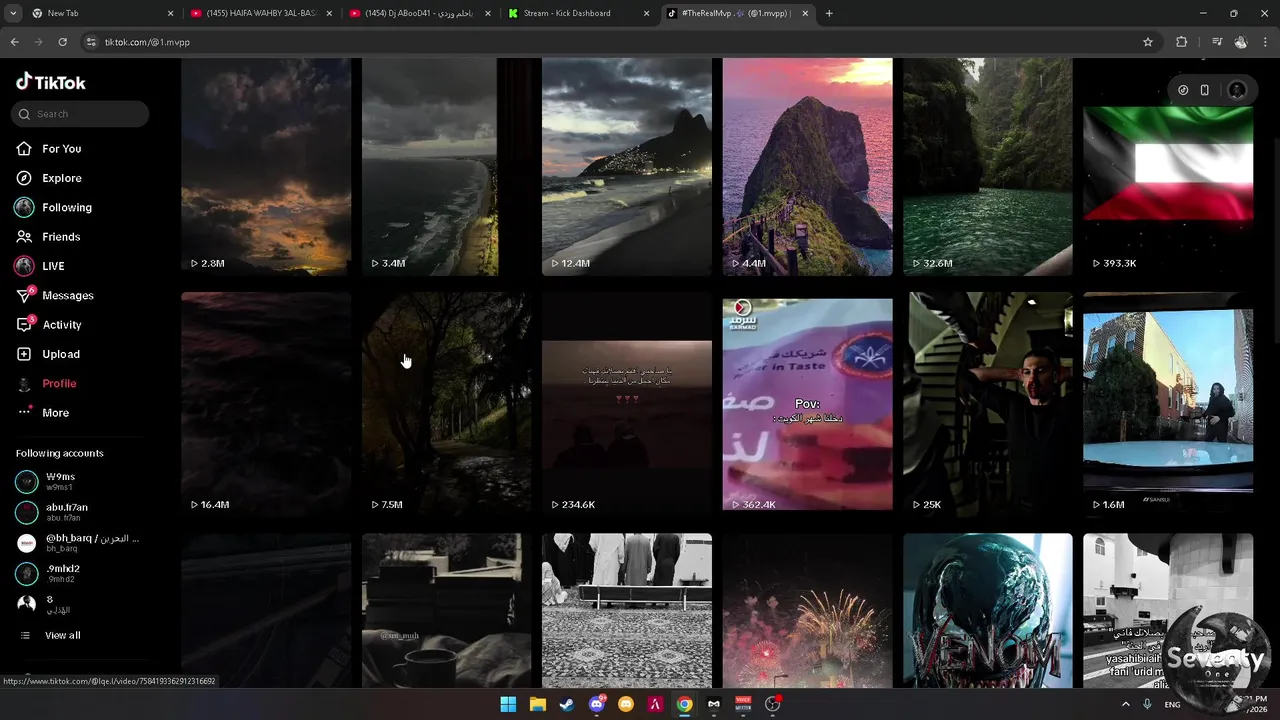Show hidden system tray icons
This screenshot has height=720, width=1280.
[x=1125, y=704]
